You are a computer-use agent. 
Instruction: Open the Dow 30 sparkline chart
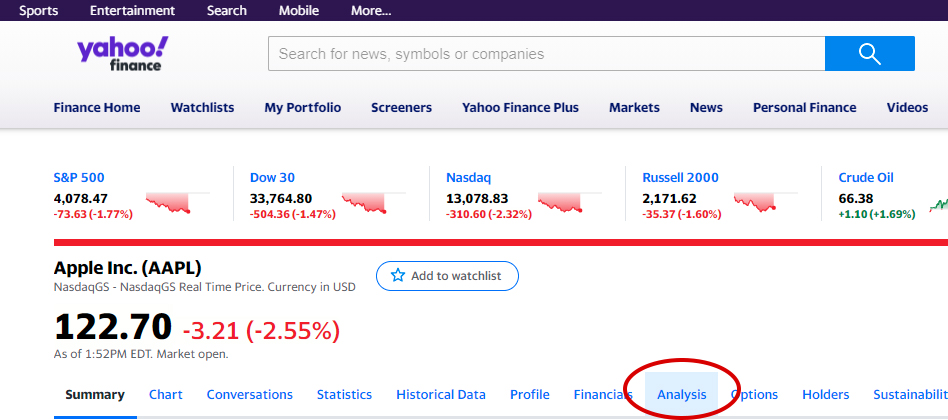pos(374,202)
